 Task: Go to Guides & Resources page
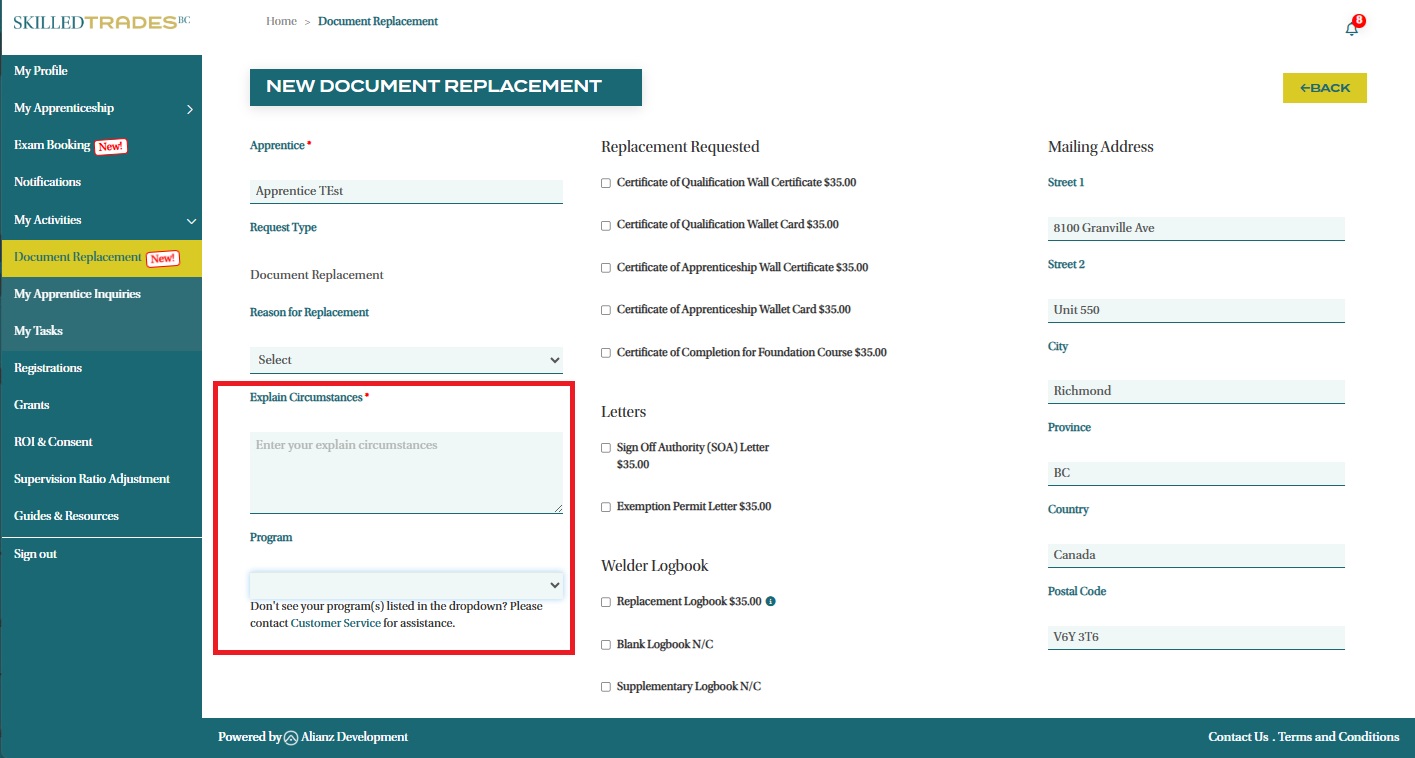[66, 516]
